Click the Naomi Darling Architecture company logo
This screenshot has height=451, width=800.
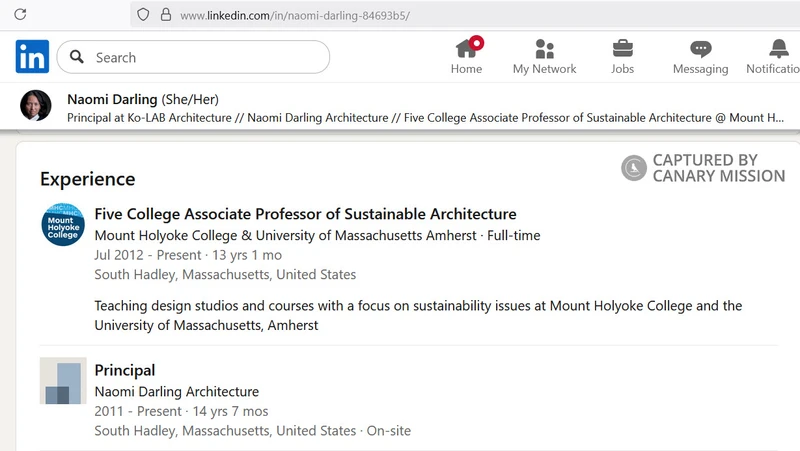(62, 381)
